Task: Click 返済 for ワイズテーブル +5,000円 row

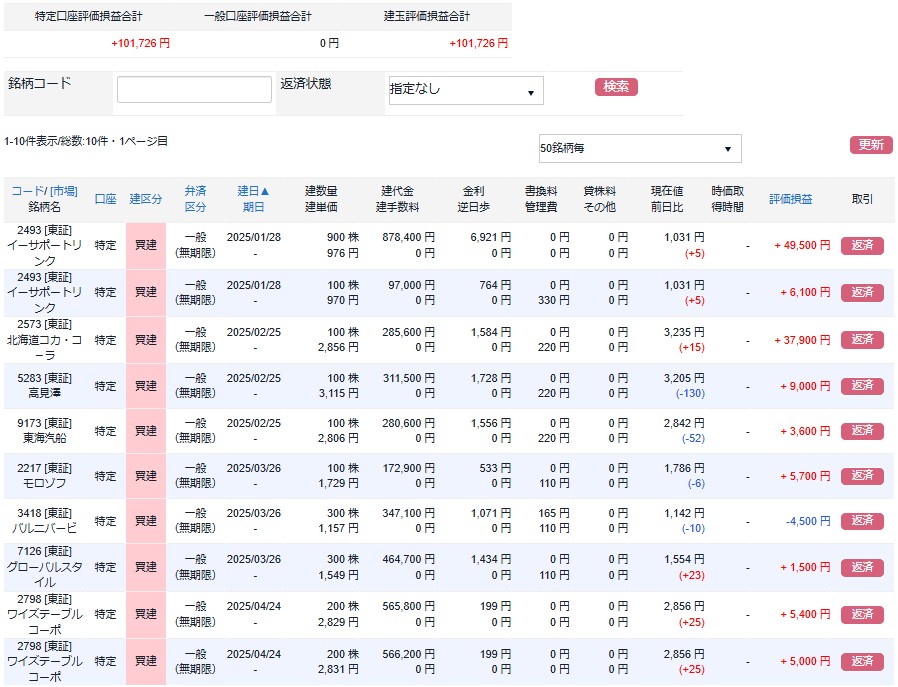Action: (x=862, y=661)
